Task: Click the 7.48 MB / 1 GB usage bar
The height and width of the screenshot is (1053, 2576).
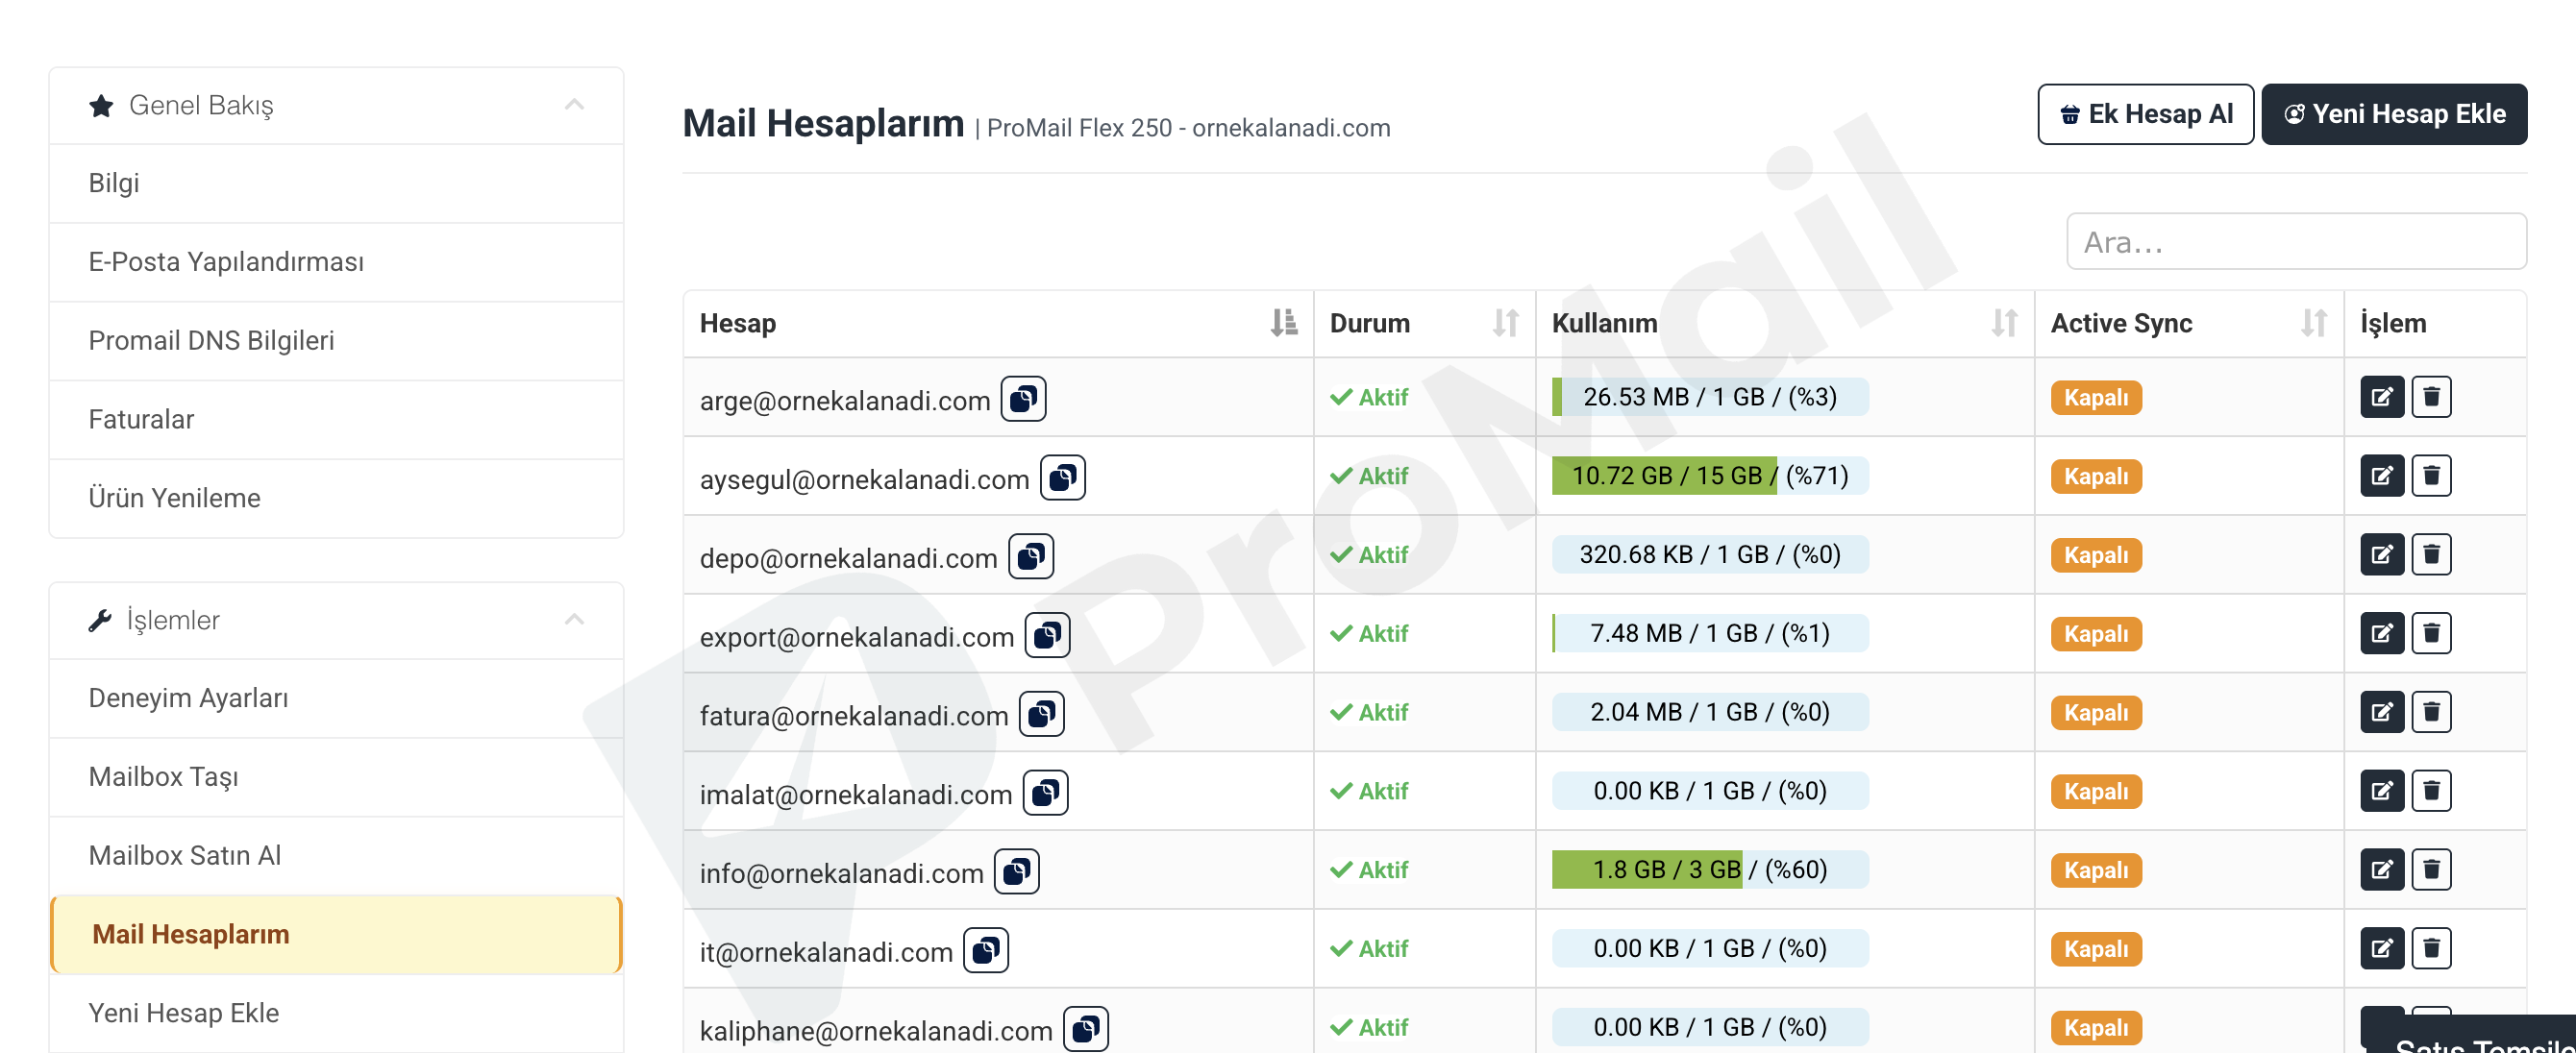Action: click(1710, 633)
